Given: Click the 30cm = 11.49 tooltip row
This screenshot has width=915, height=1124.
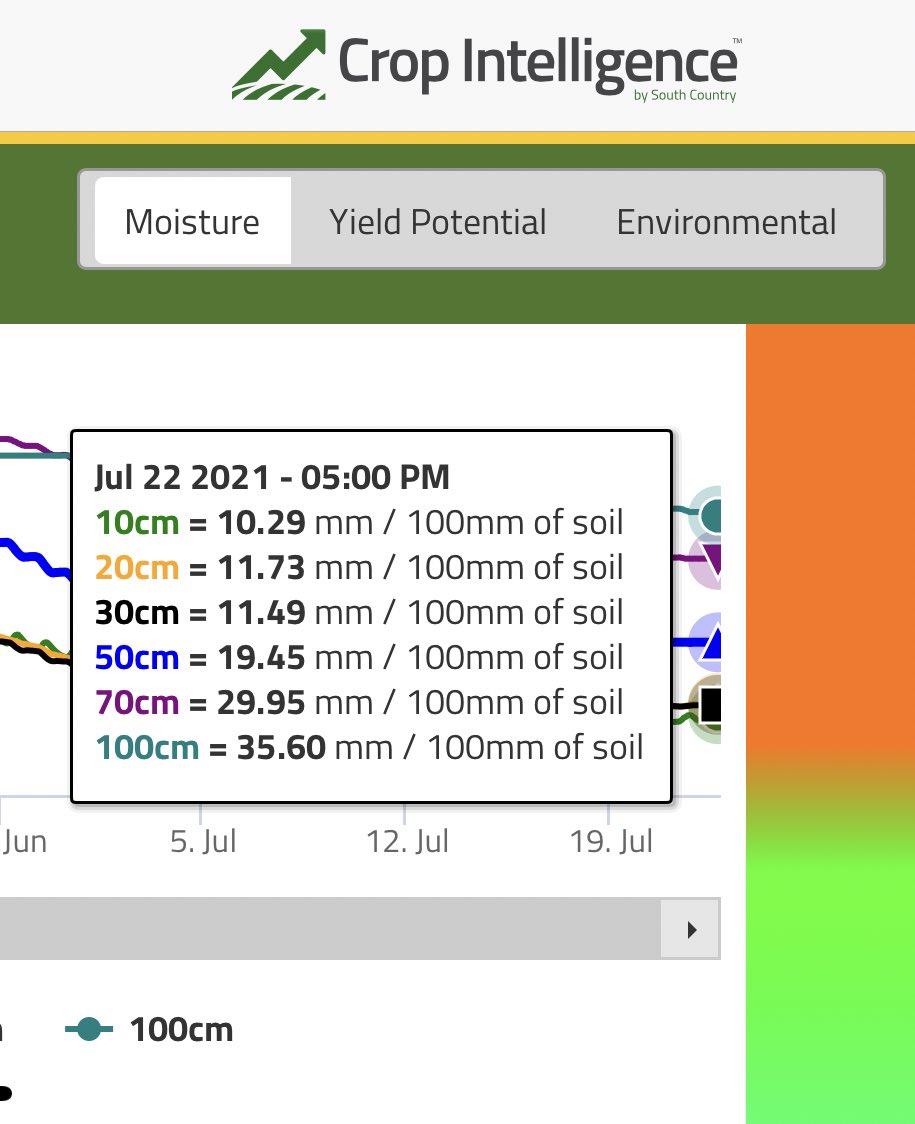Looking at the screenshot, I should pos(359,613).
